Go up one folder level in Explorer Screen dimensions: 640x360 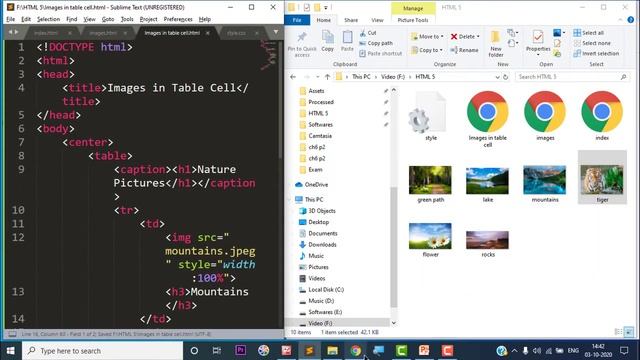tap(327, 77)
